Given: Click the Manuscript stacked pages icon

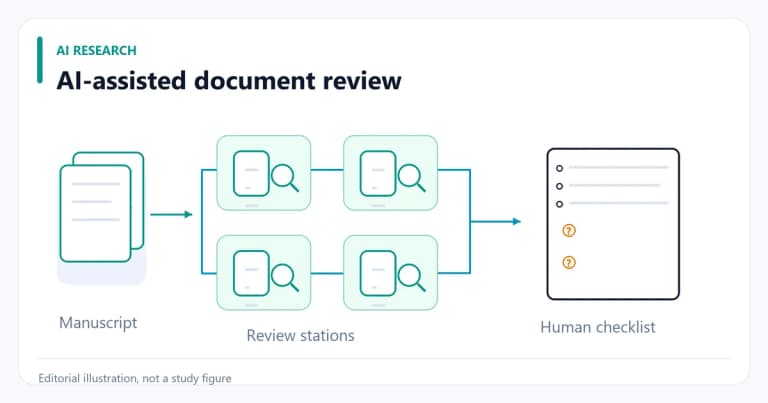Looking at the screenshot, I should (102, 207).
